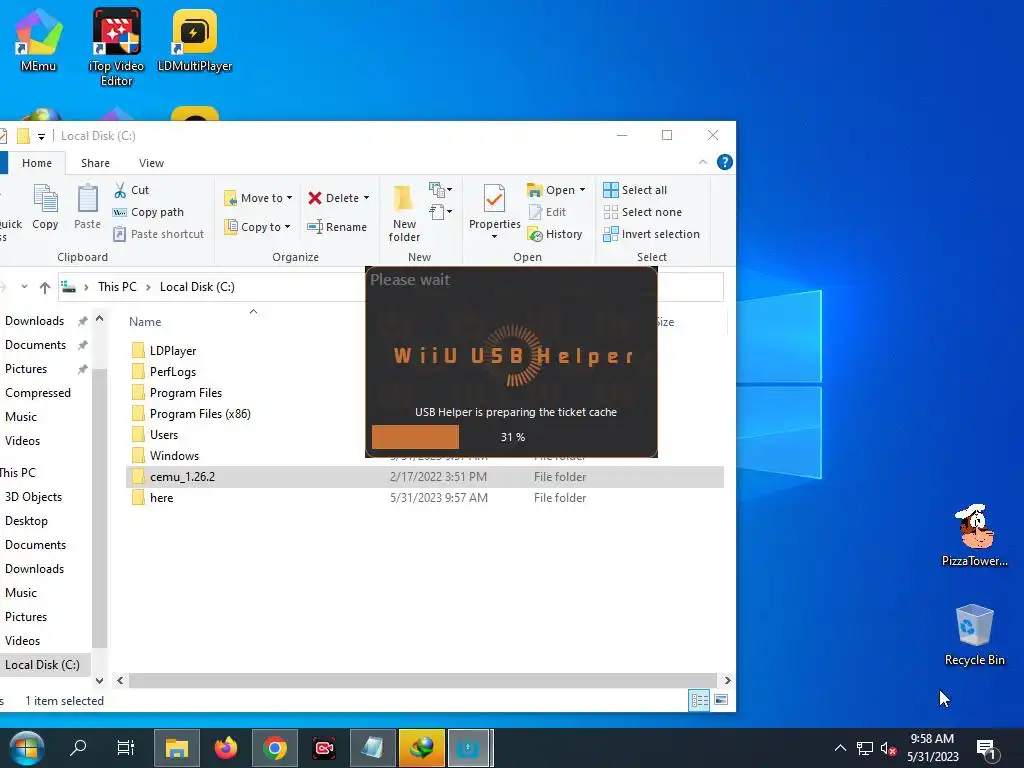Screen dimensions: 1024x768
Task: Open the notification center icon
Action: pyautogui.click(x=986, y=748)
